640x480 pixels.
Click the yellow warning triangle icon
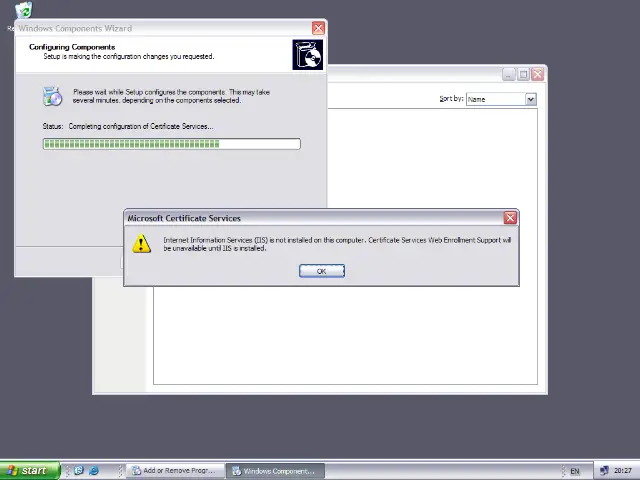coord(142,244)
